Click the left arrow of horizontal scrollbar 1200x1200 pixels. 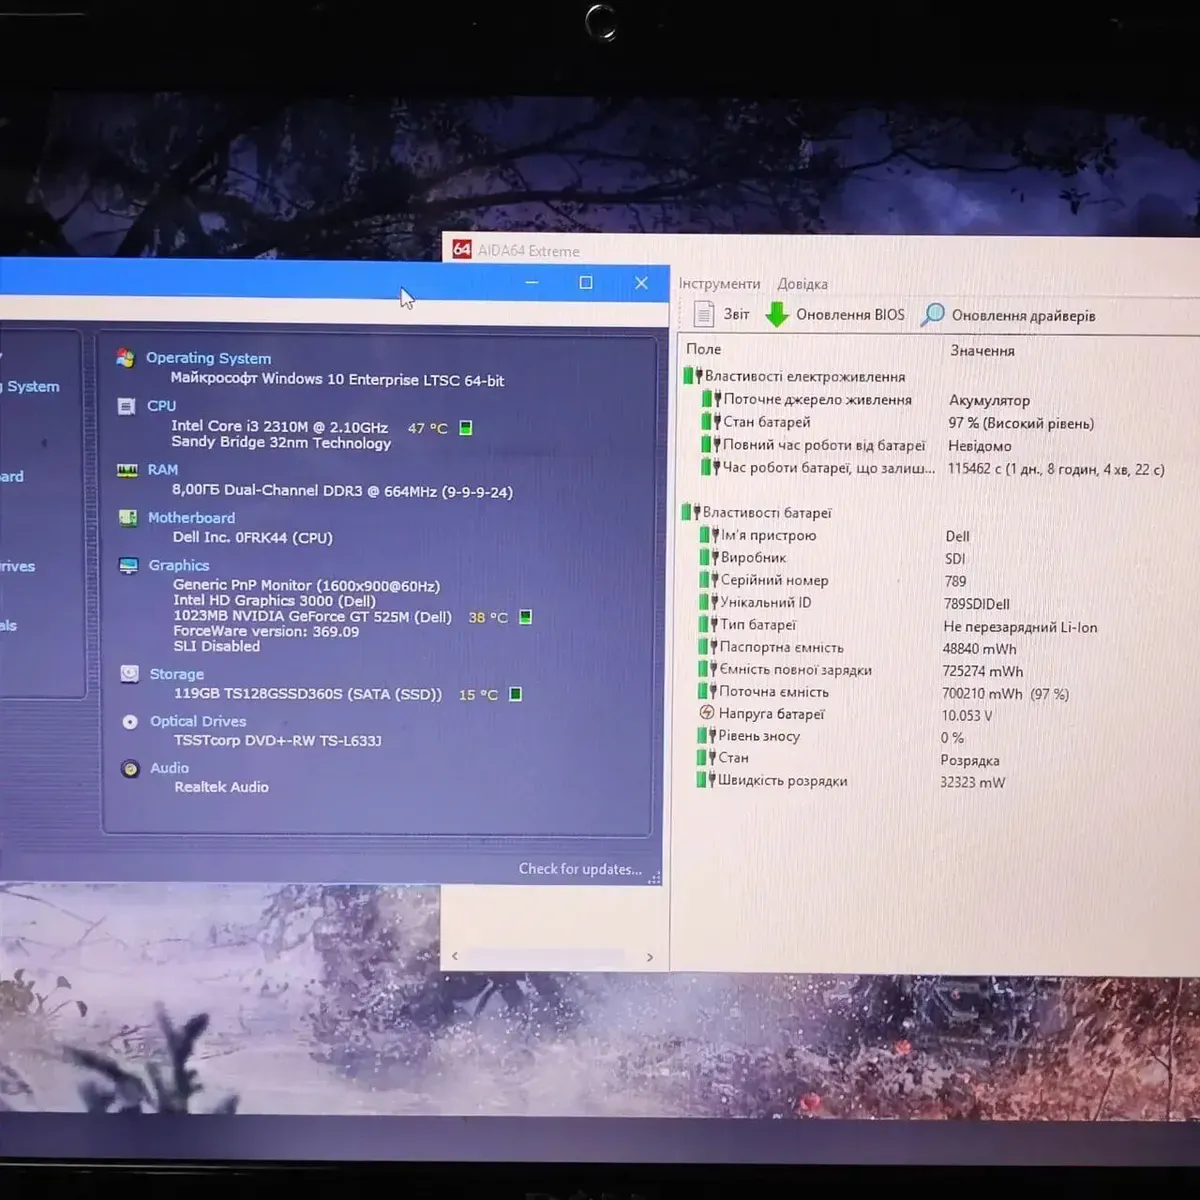click(x=455, y=956)
